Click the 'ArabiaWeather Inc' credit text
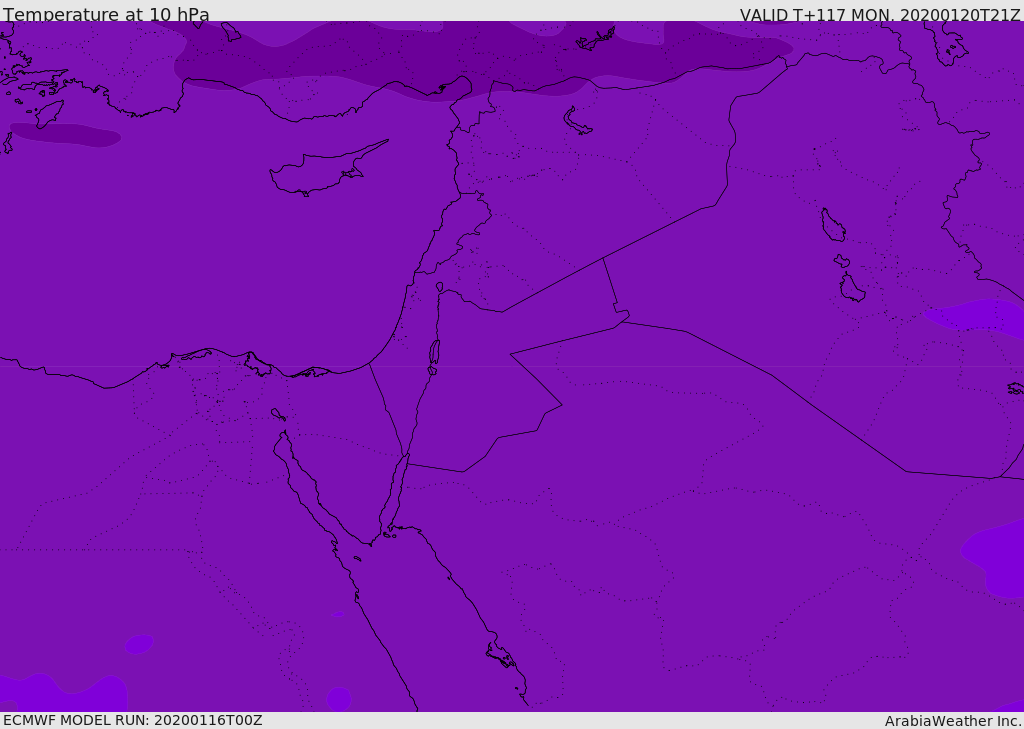 tap(952, 721)
